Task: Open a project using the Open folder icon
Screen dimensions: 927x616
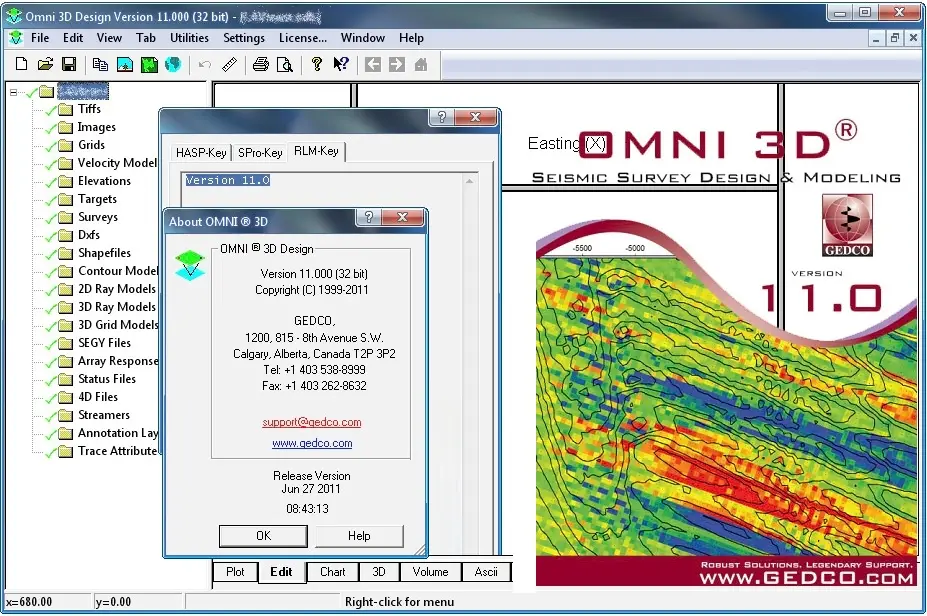Action: click(x=45, y=64)
